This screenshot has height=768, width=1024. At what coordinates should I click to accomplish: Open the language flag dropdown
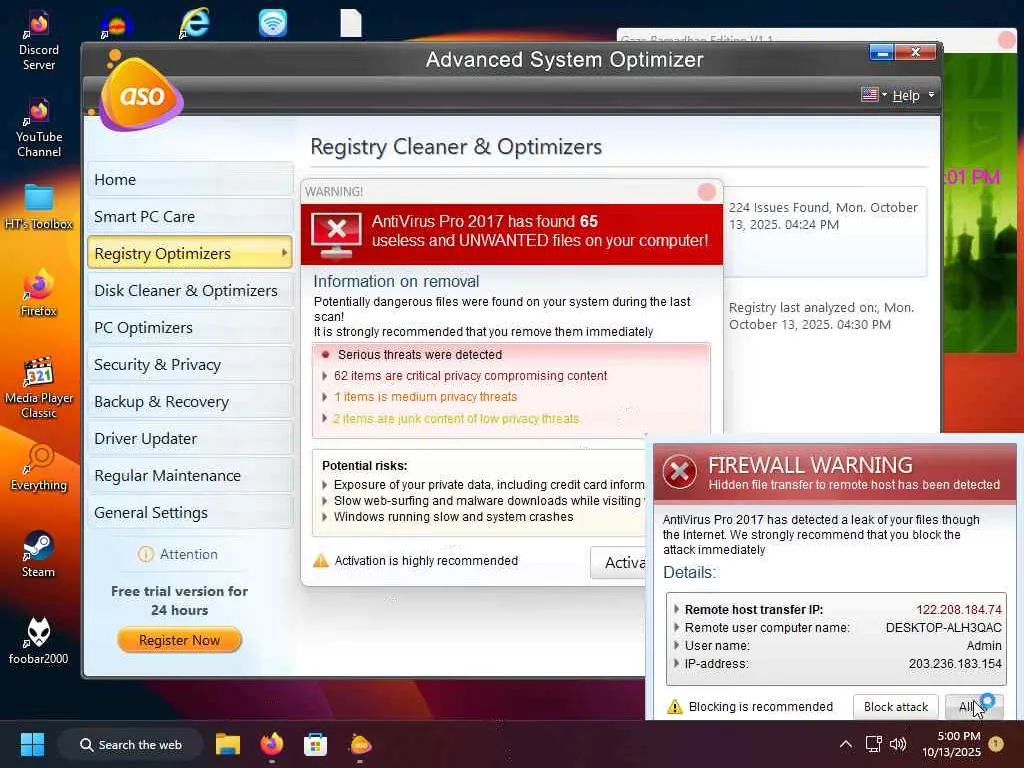tap(874, 95)
